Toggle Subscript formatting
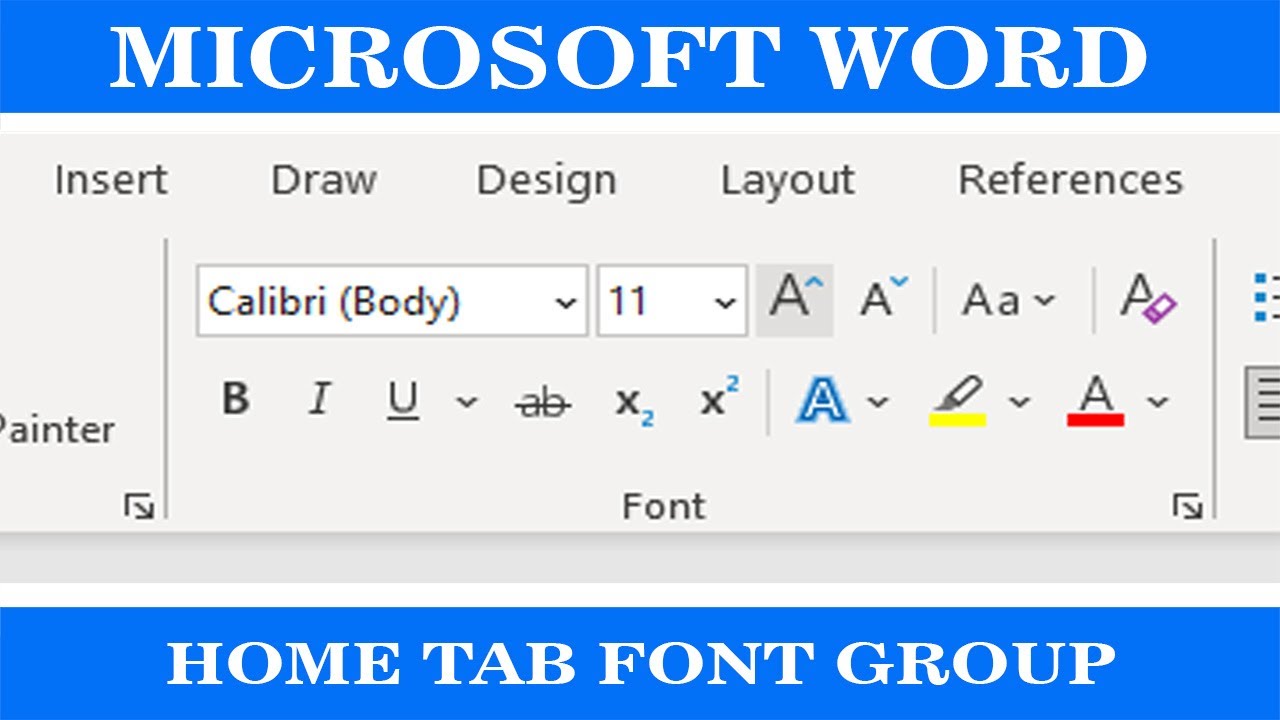This screenshot has width=1280, height=720. point(634,403)
